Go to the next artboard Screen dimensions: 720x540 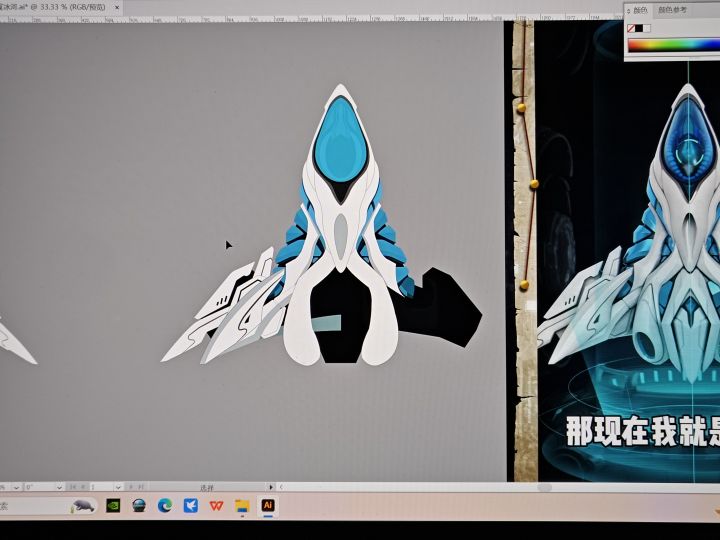131,487
